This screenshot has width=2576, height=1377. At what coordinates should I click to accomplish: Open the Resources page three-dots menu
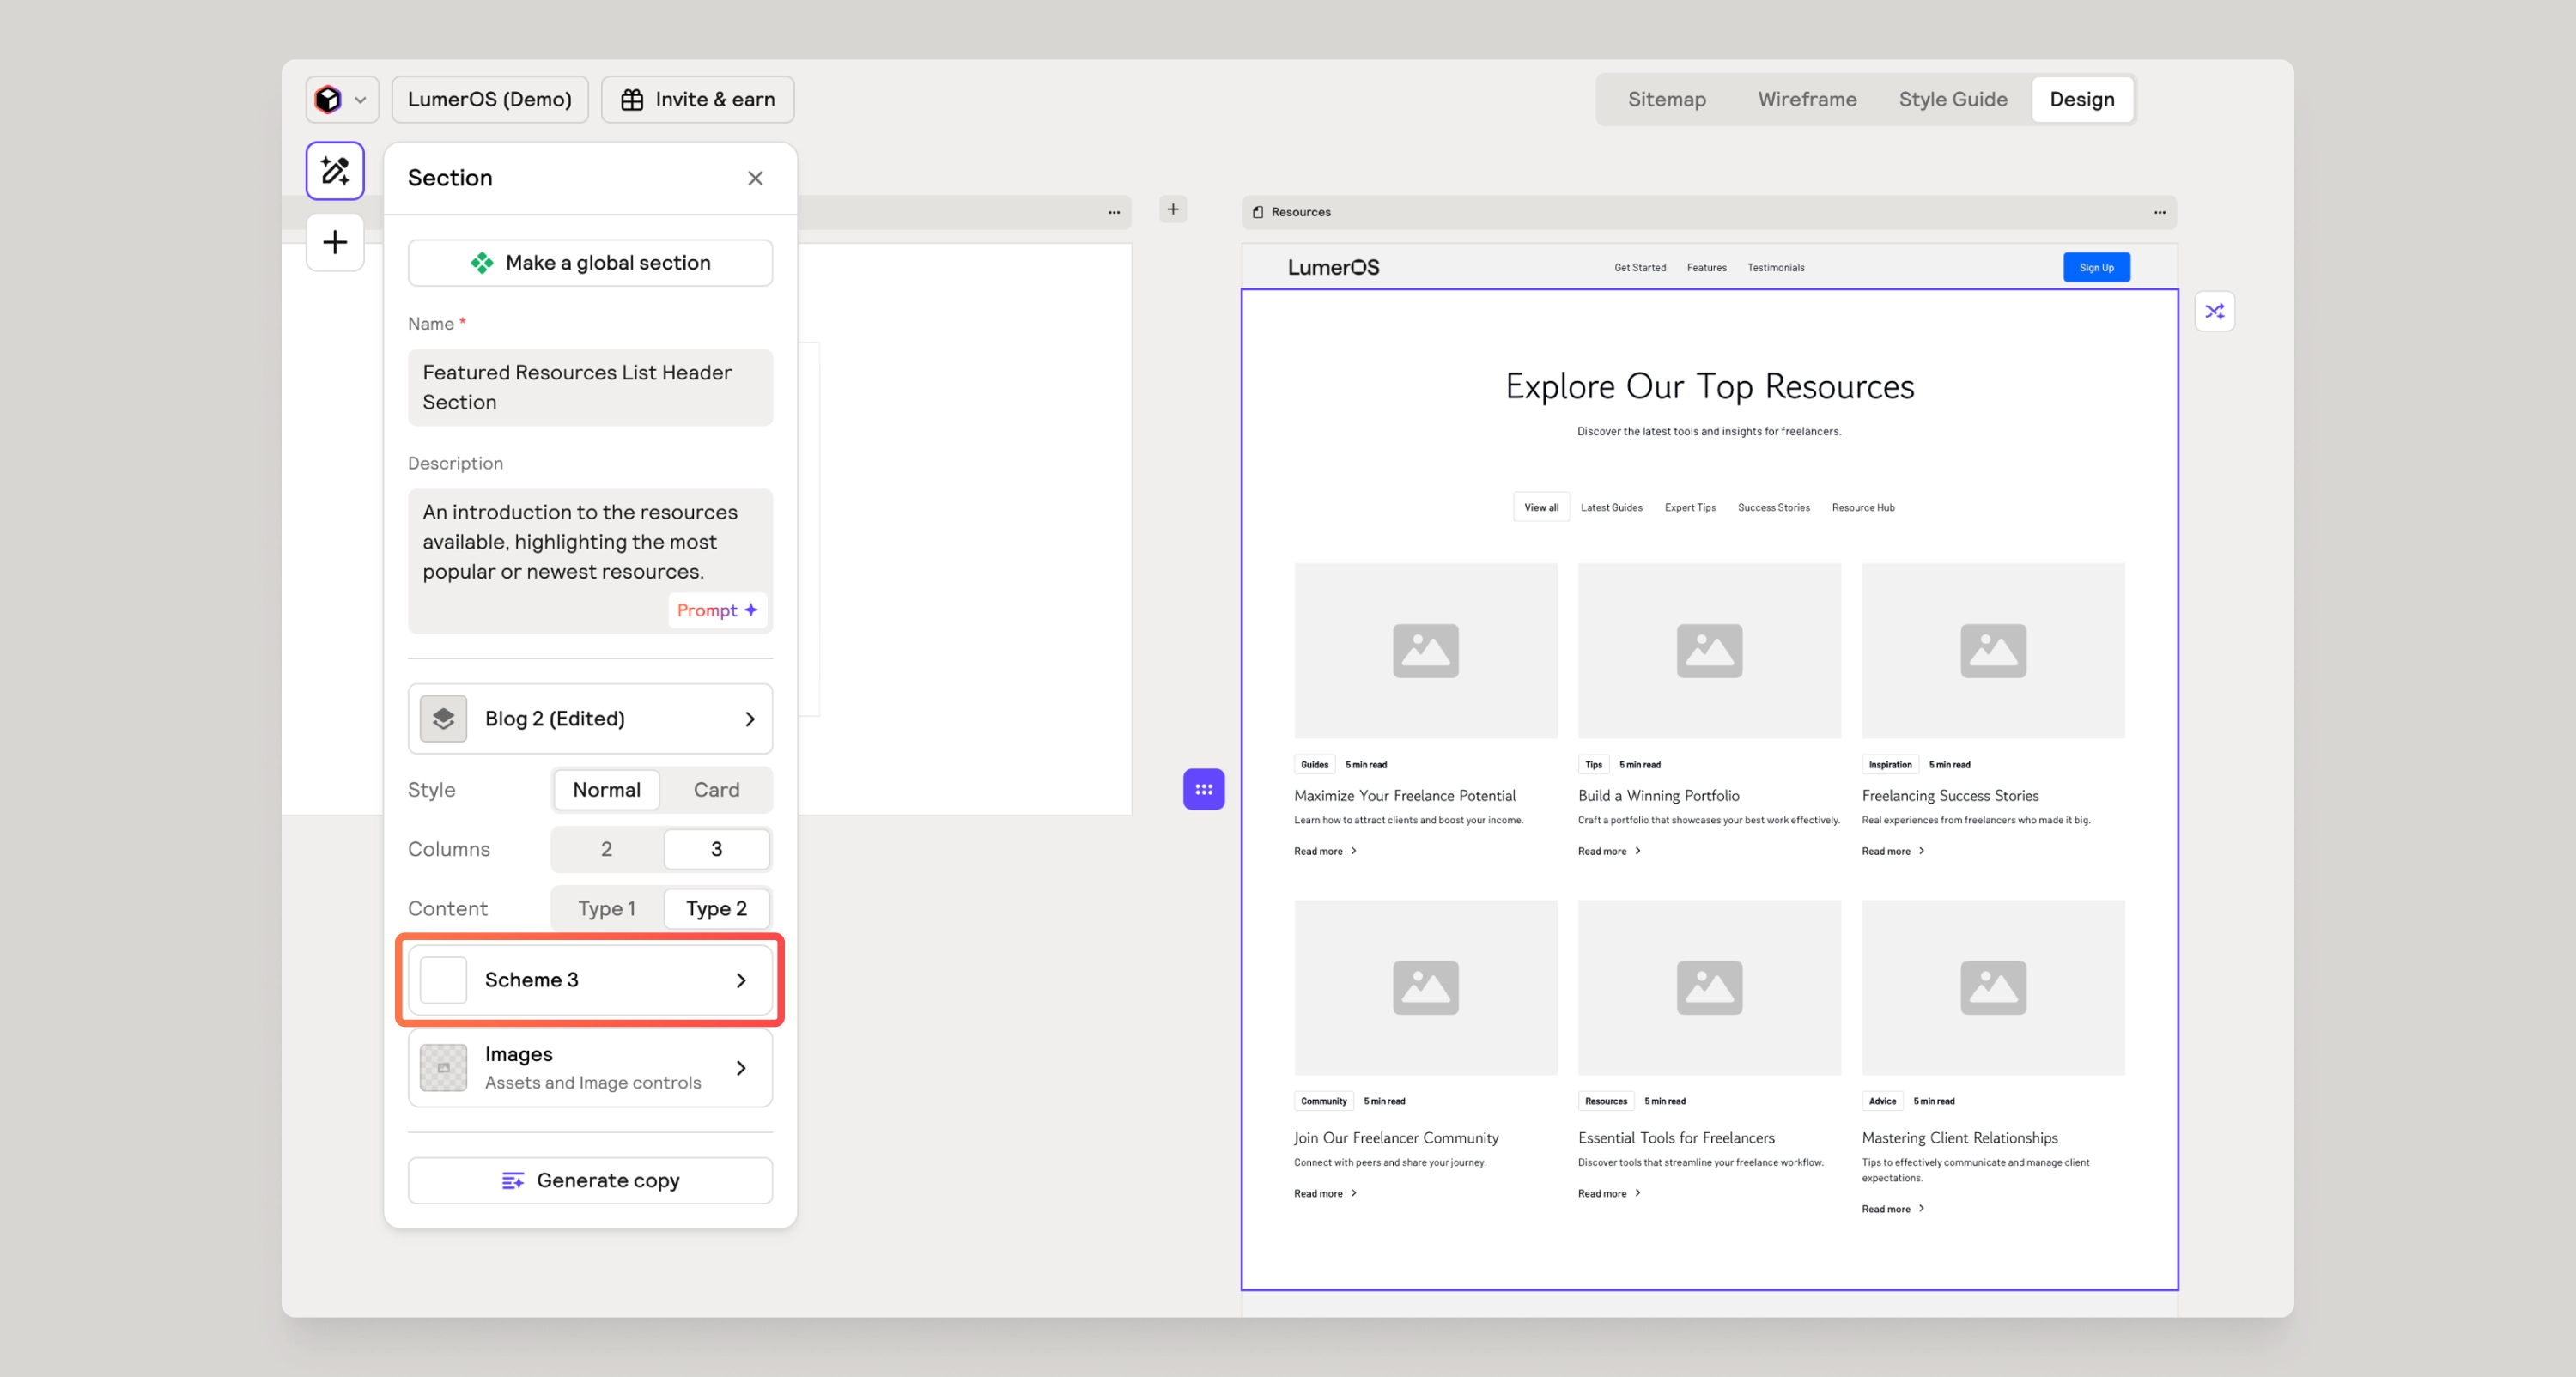2159,212
